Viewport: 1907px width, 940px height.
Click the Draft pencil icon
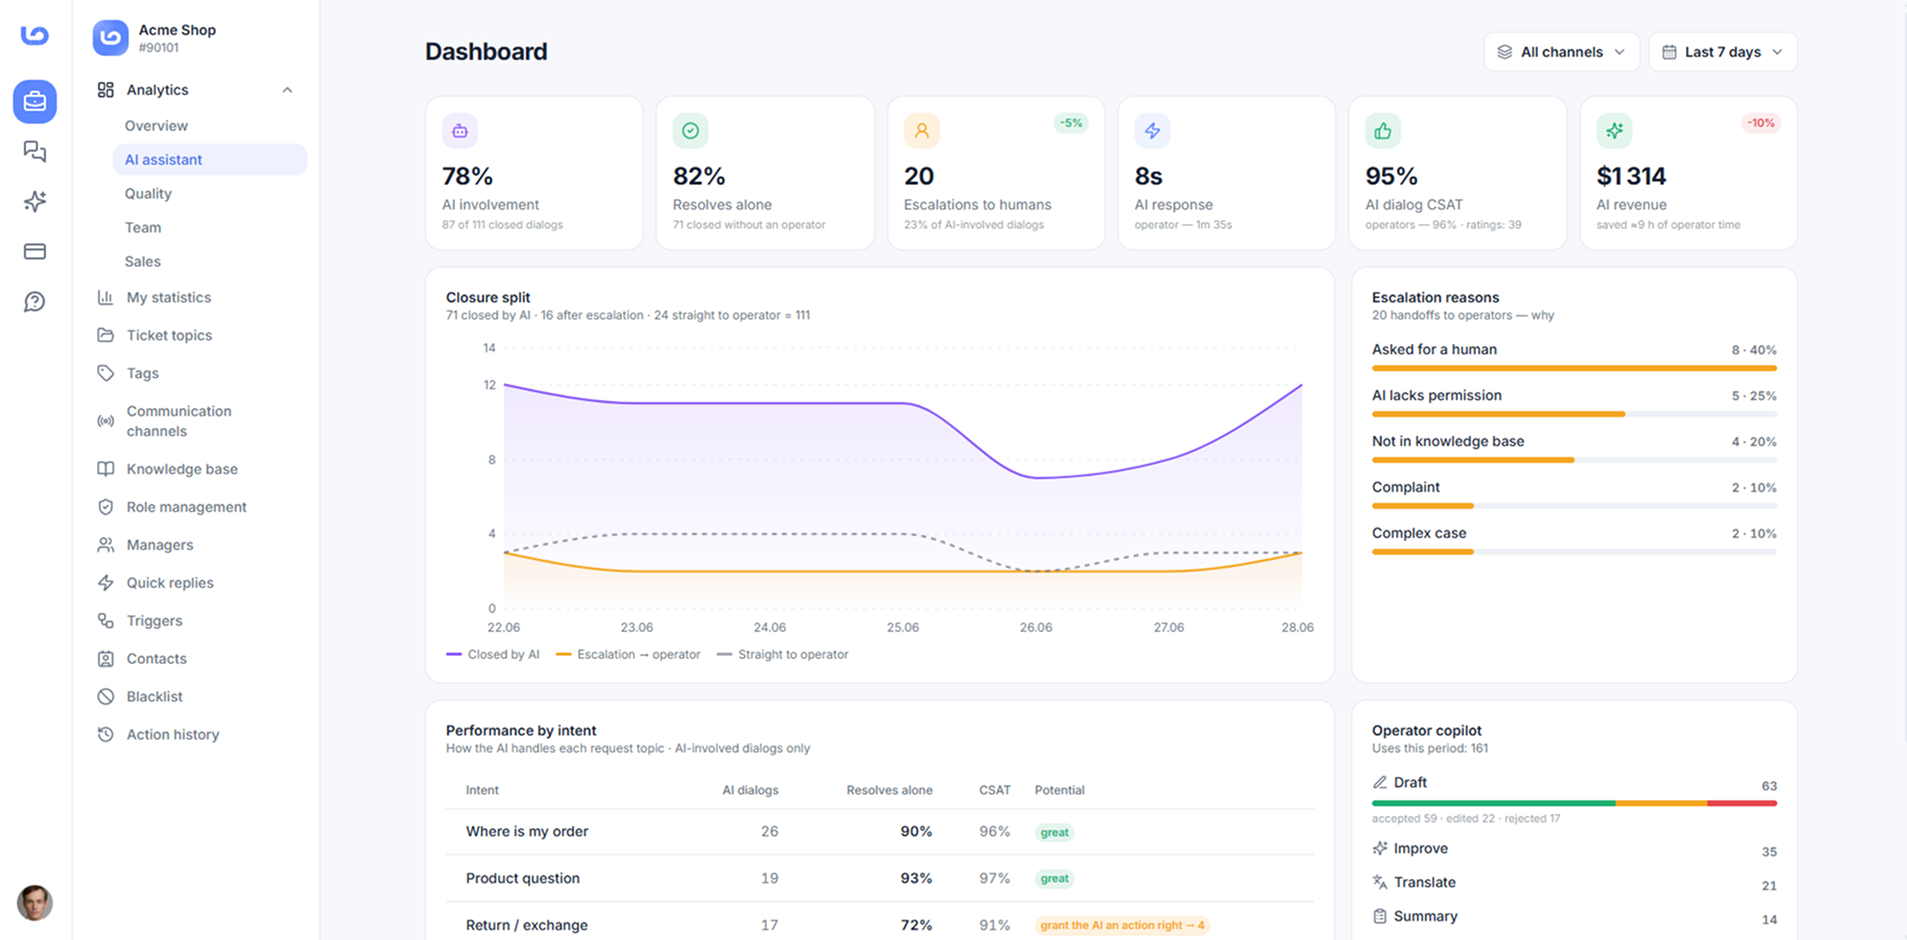[1380, 783]
